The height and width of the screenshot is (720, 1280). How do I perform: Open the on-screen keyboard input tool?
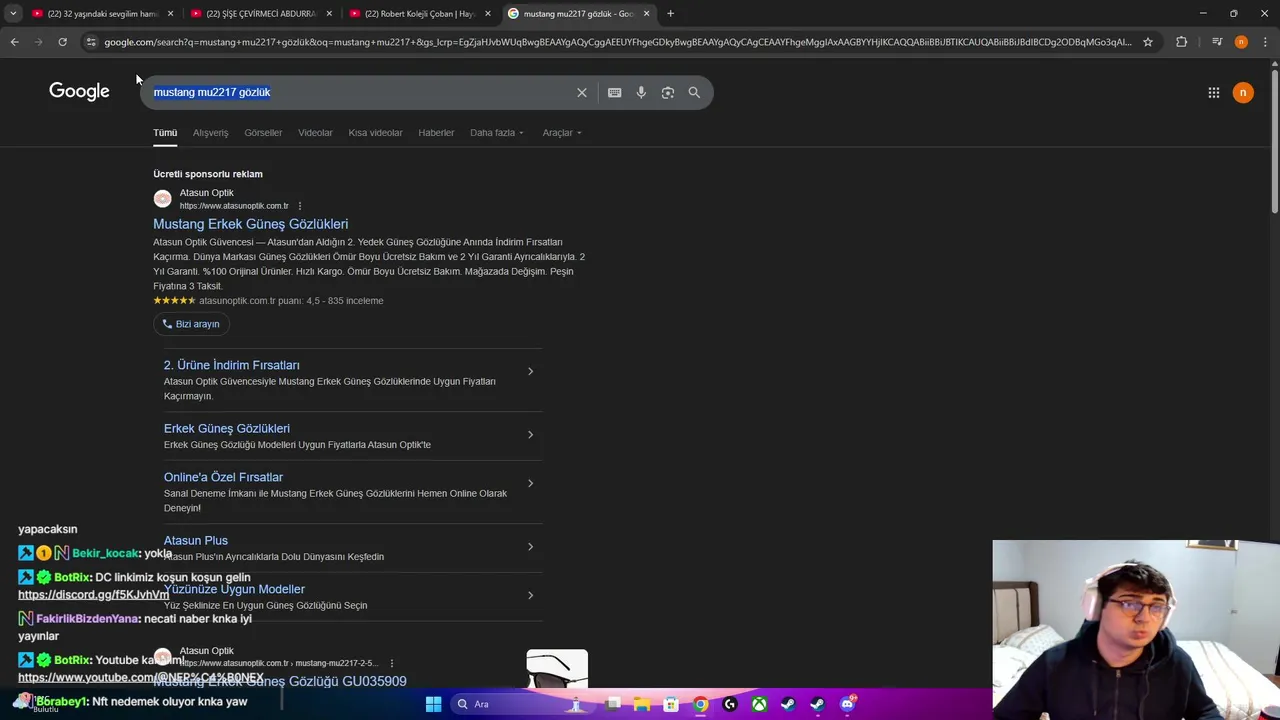614,92
